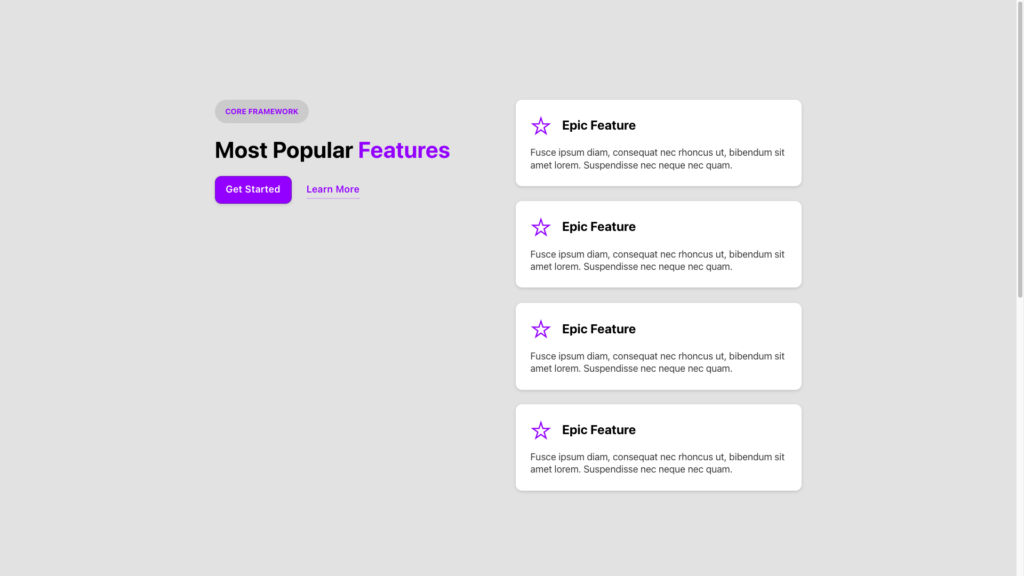Click the Fusce ipsum paragraph in the third card
The height and width of the screenshot is (576, 1024).
(x=657, y=362)
